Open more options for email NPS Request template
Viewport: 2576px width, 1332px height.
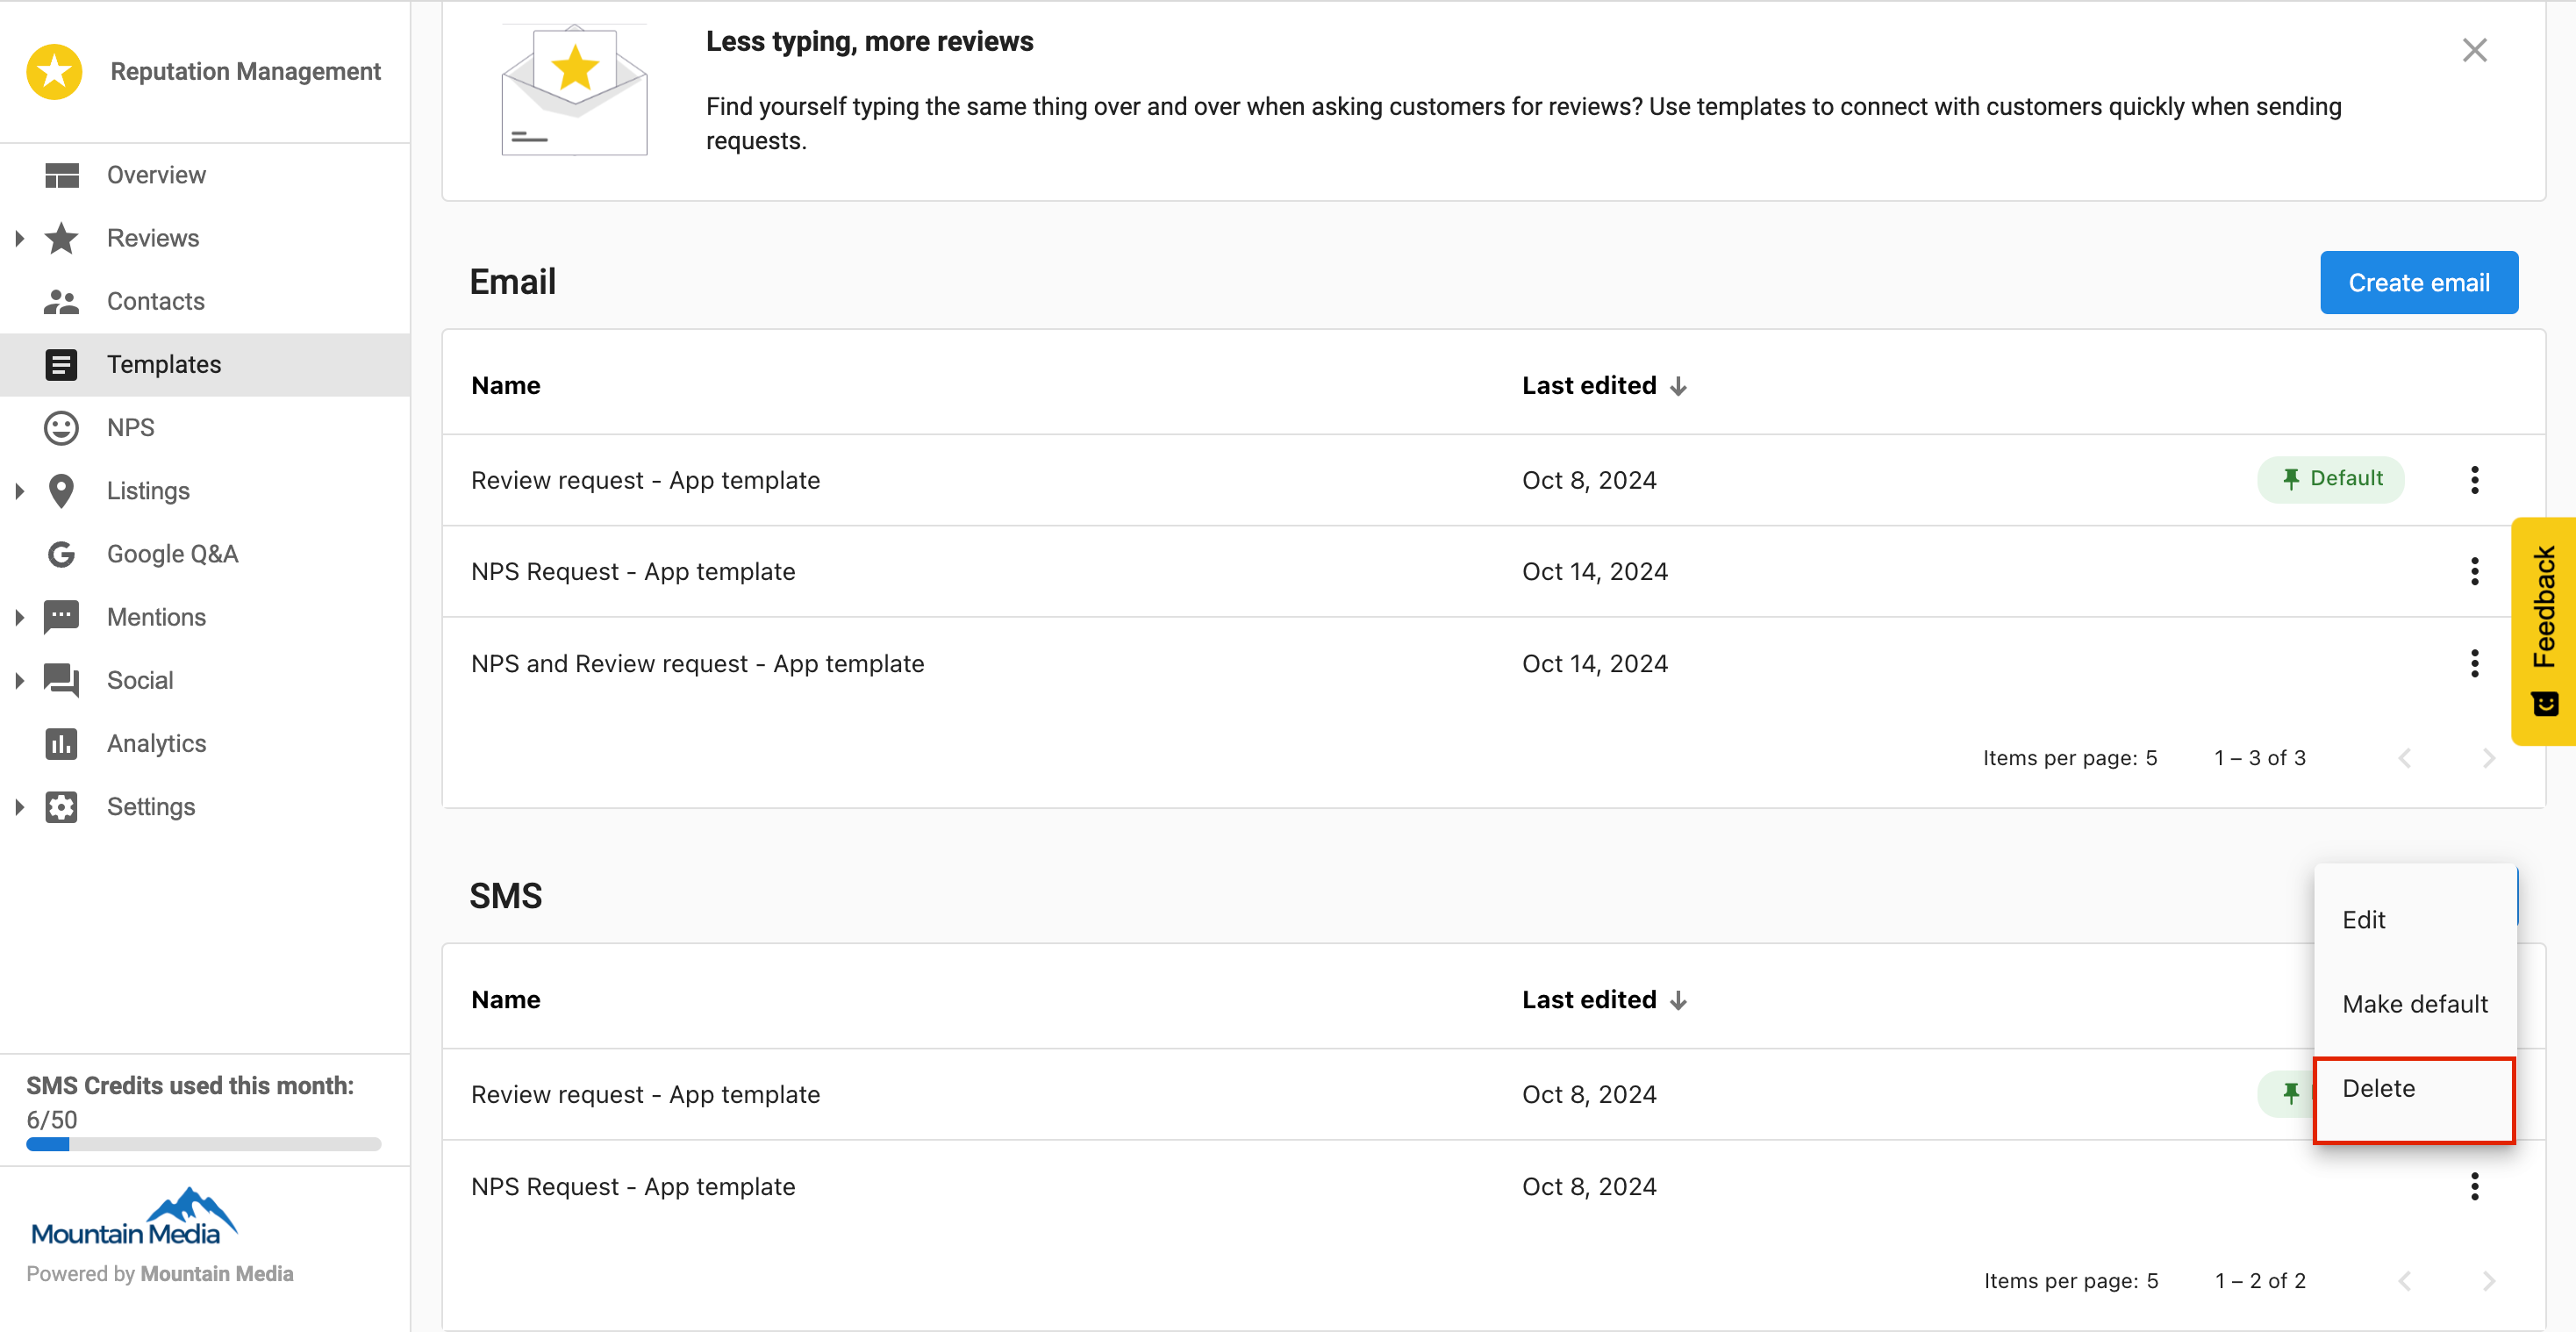tap(2474, 571)
